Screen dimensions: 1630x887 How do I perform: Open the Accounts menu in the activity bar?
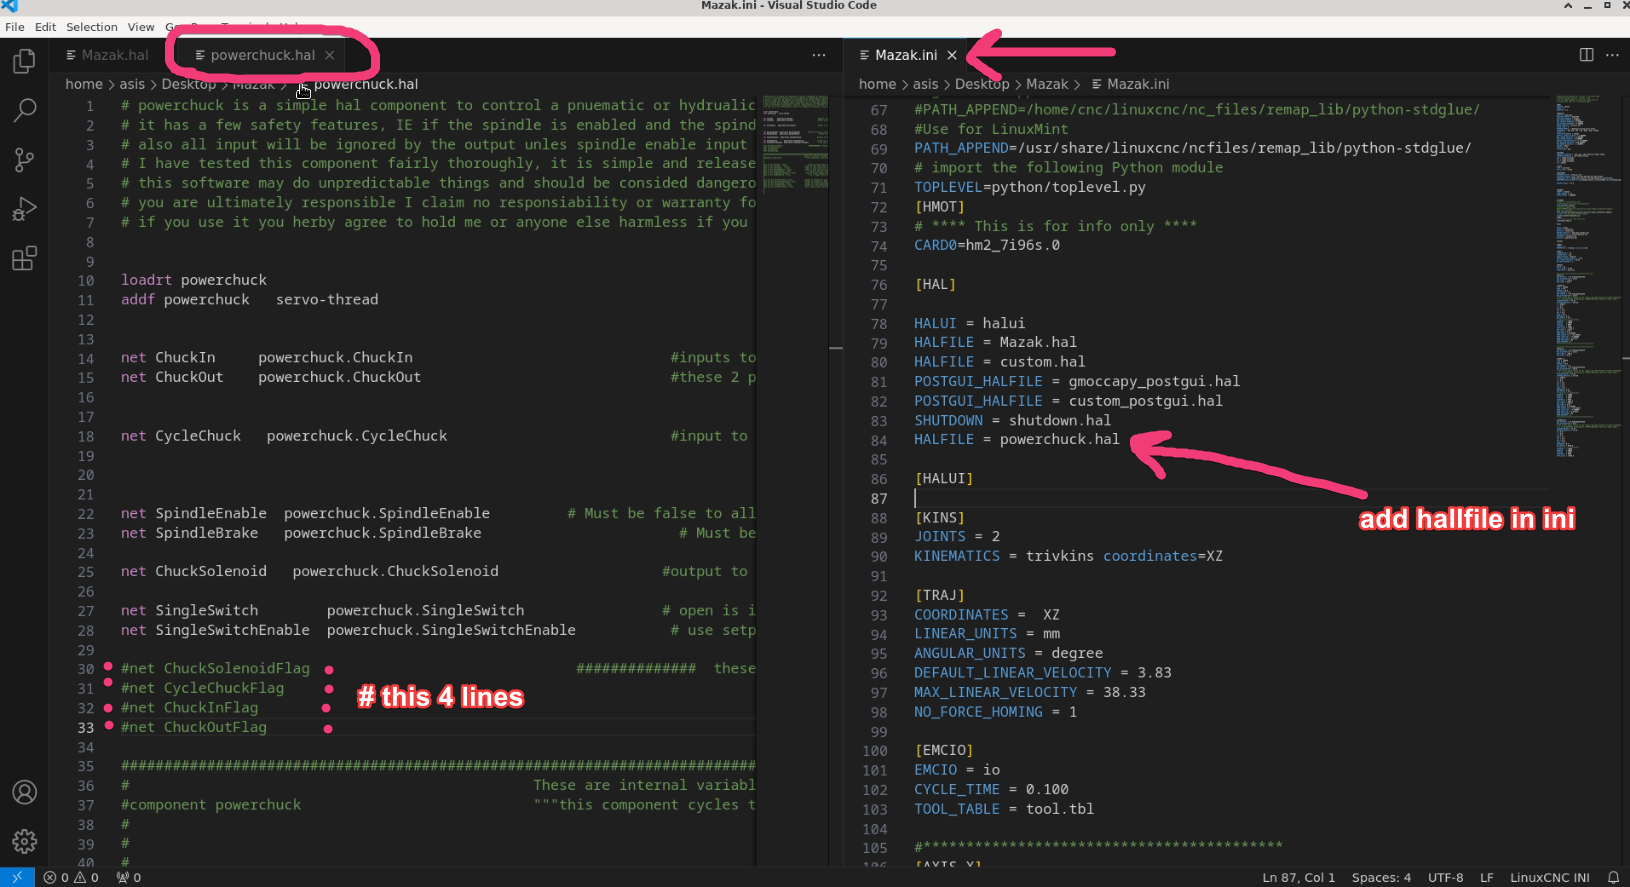tap(24, 792)
